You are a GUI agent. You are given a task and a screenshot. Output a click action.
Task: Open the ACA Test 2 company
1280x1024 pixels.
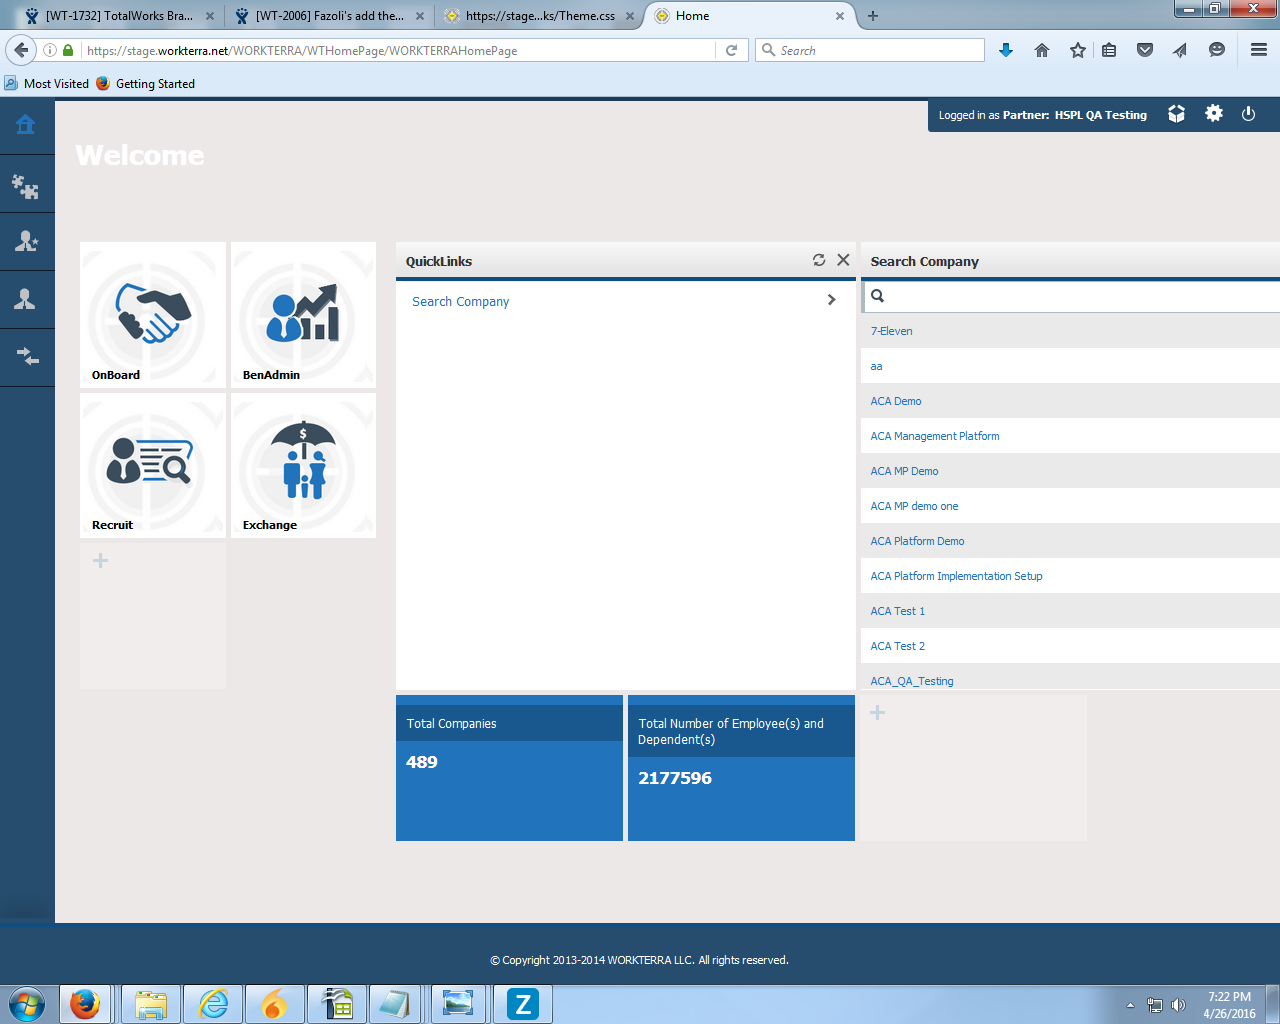point(897,646)
